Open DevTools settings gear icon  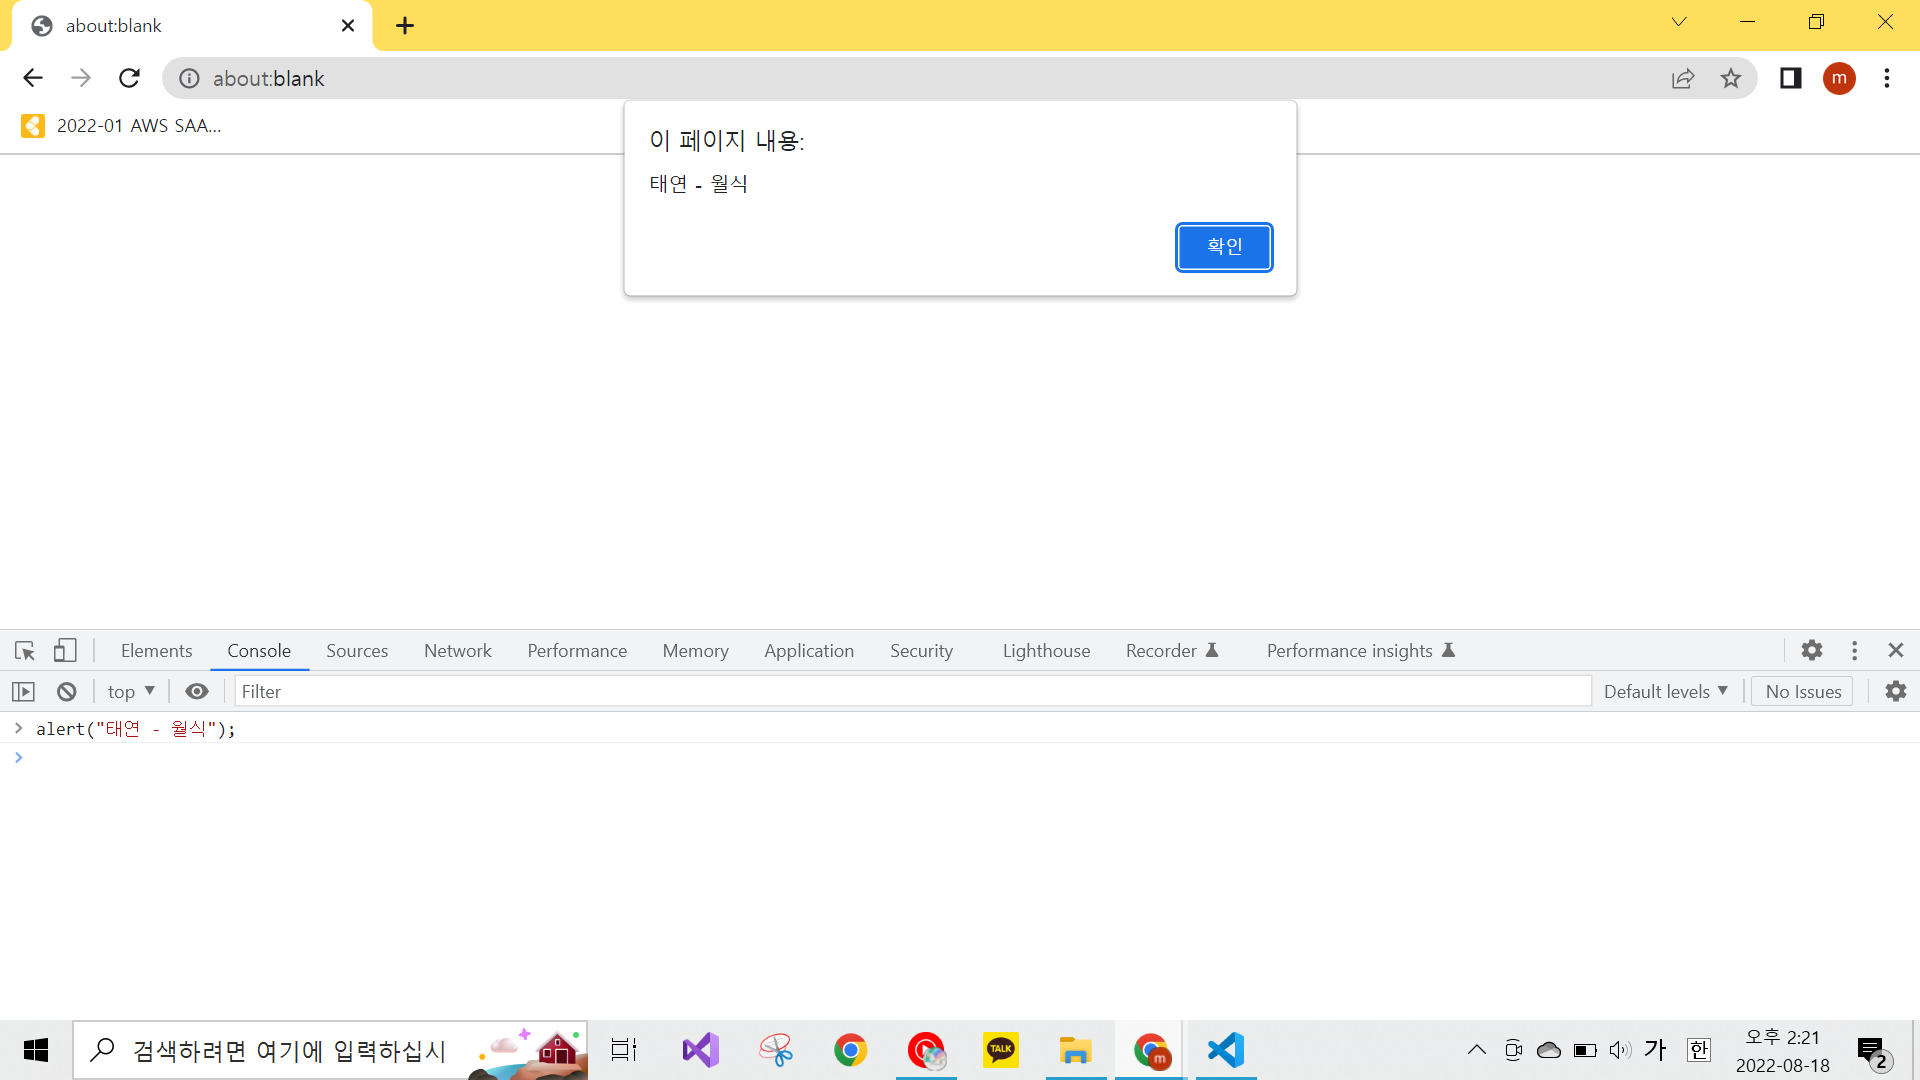click(1812, 651)
